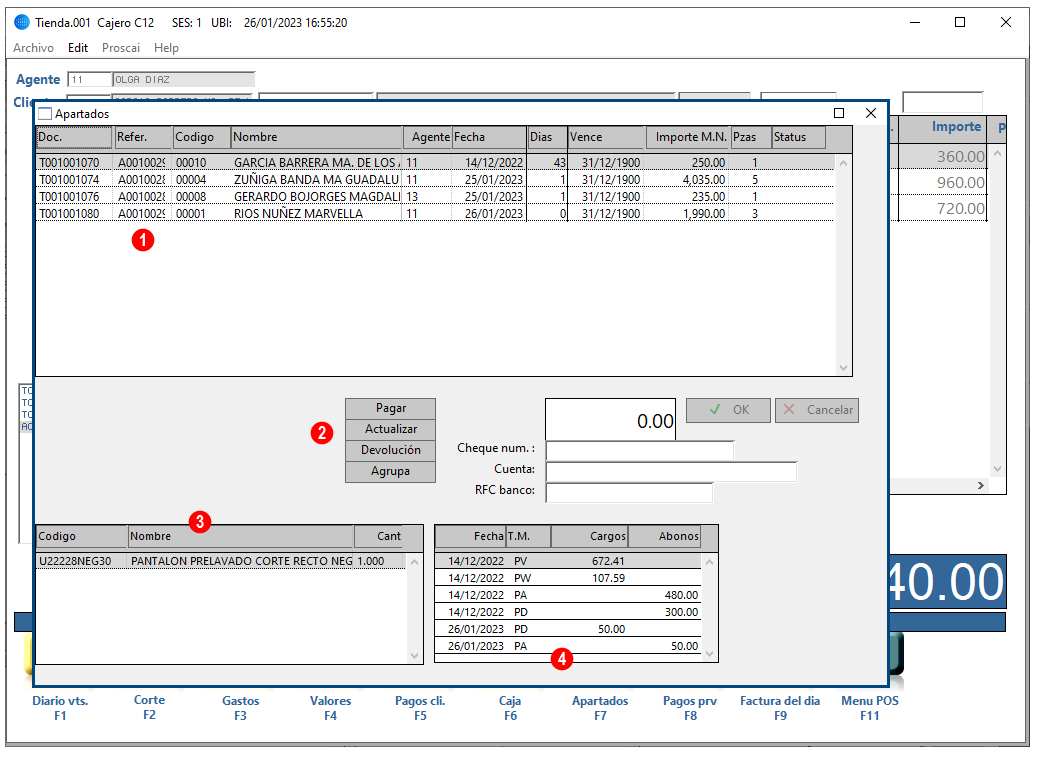The width and height of the screenshot is (1038, 758).
Task: Click the Cargos column header
Action: point(589,536)
